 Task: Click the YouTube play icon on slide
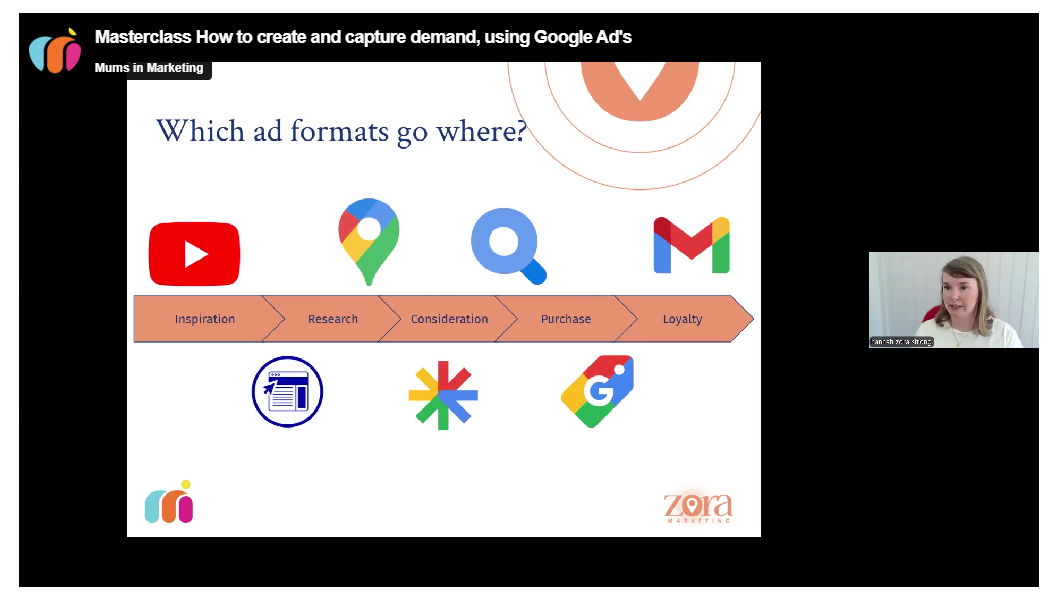click(194, 254)
